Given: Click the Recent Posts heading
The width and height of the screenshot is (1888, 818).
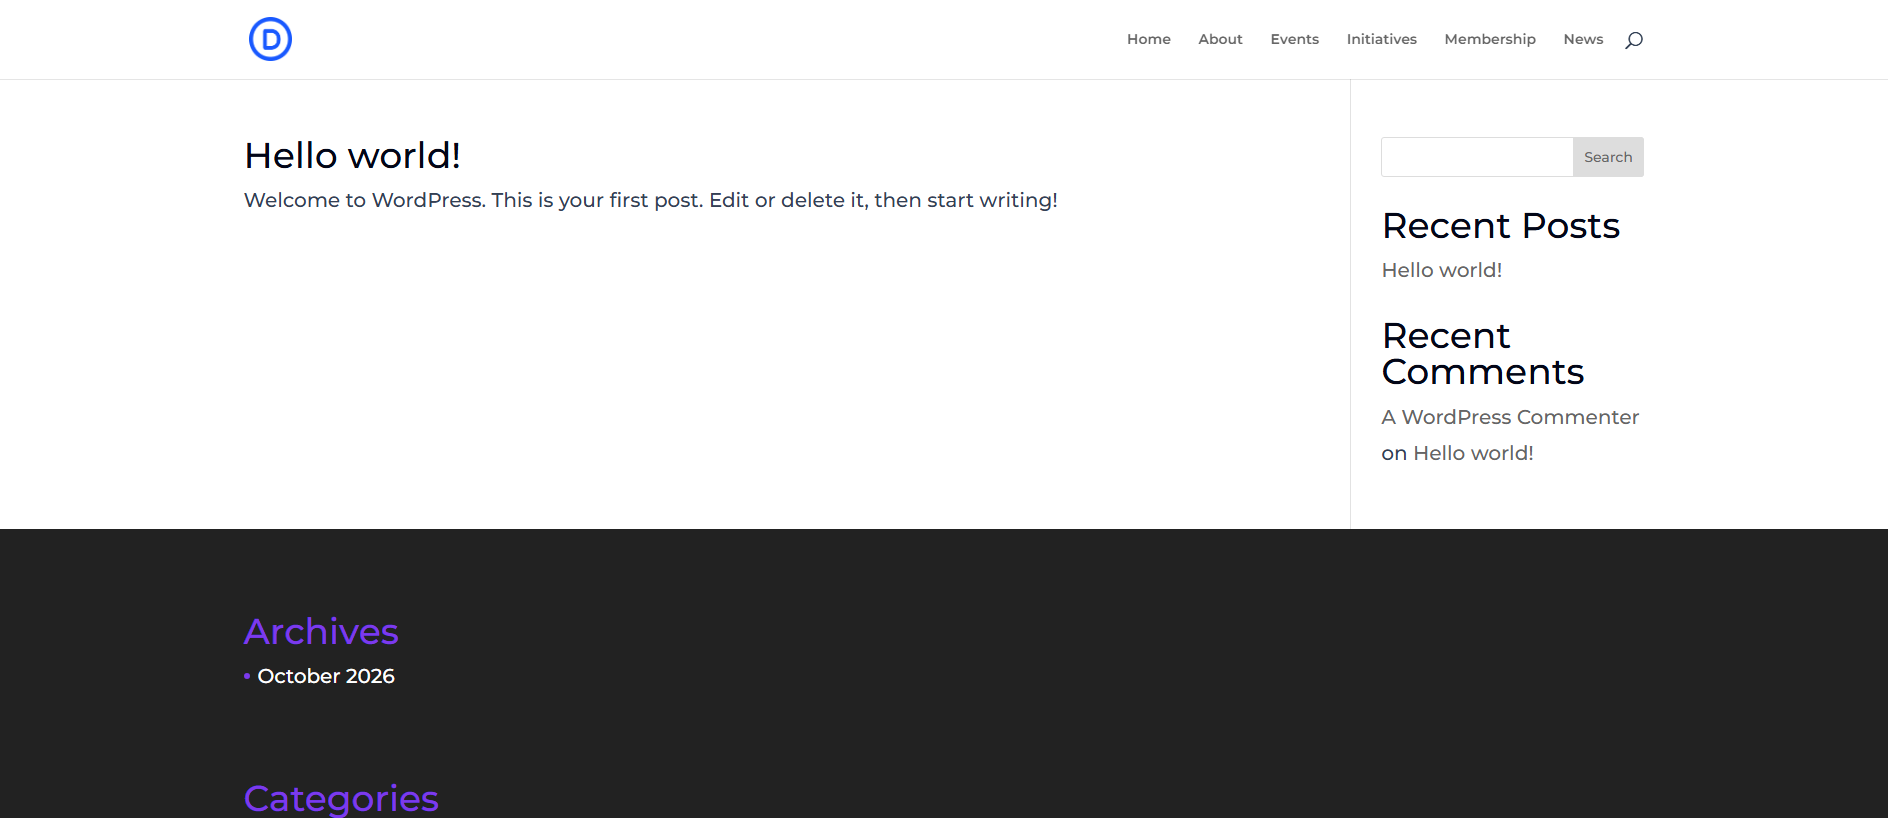Looking at the screenshot, I should pos(1500,226).
